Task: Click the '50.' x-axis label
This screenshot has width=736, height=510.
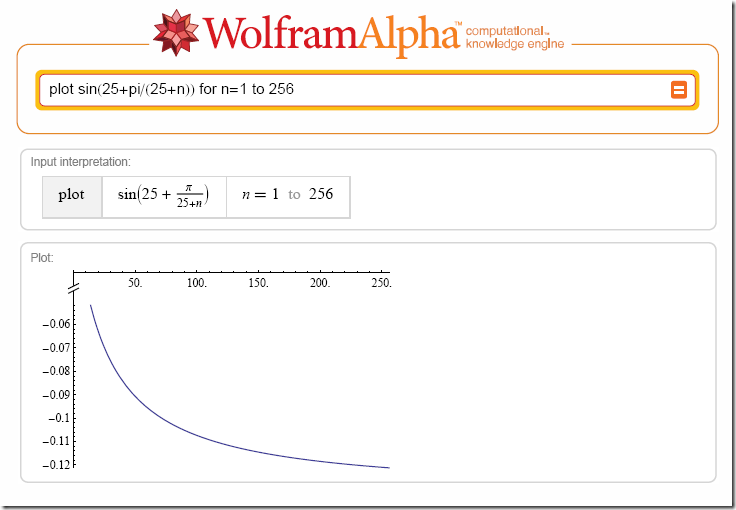Action: click(135, 283)
